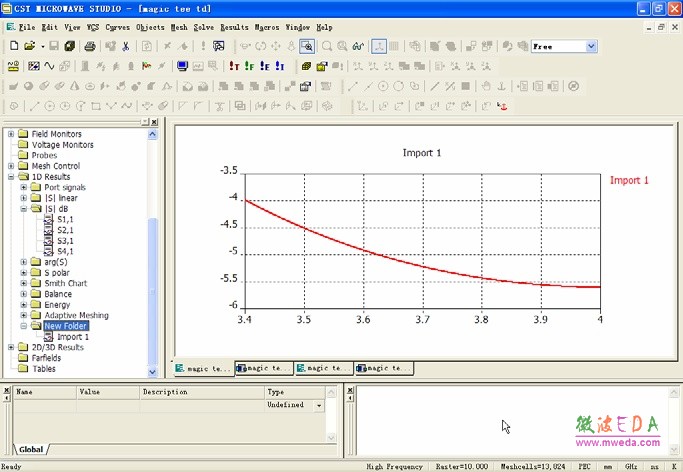Expand the Smith Chart folder

(24, 283)
